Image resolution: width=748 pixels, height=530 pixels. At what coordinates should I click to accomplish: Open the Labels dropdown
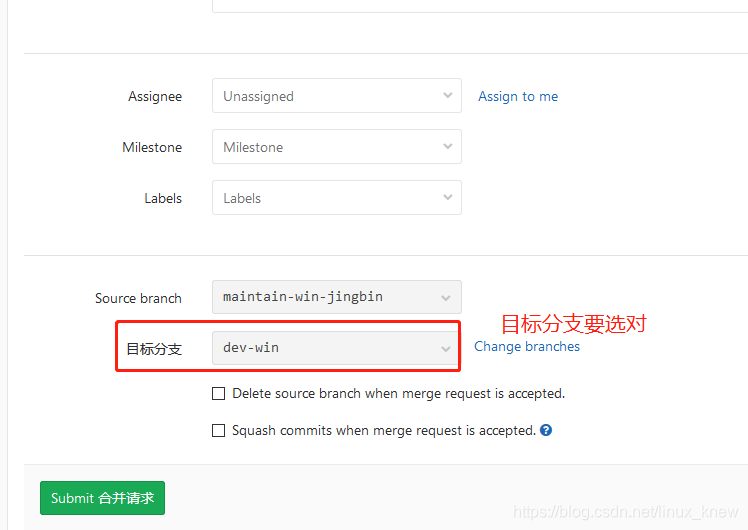[x=337, y=197]
